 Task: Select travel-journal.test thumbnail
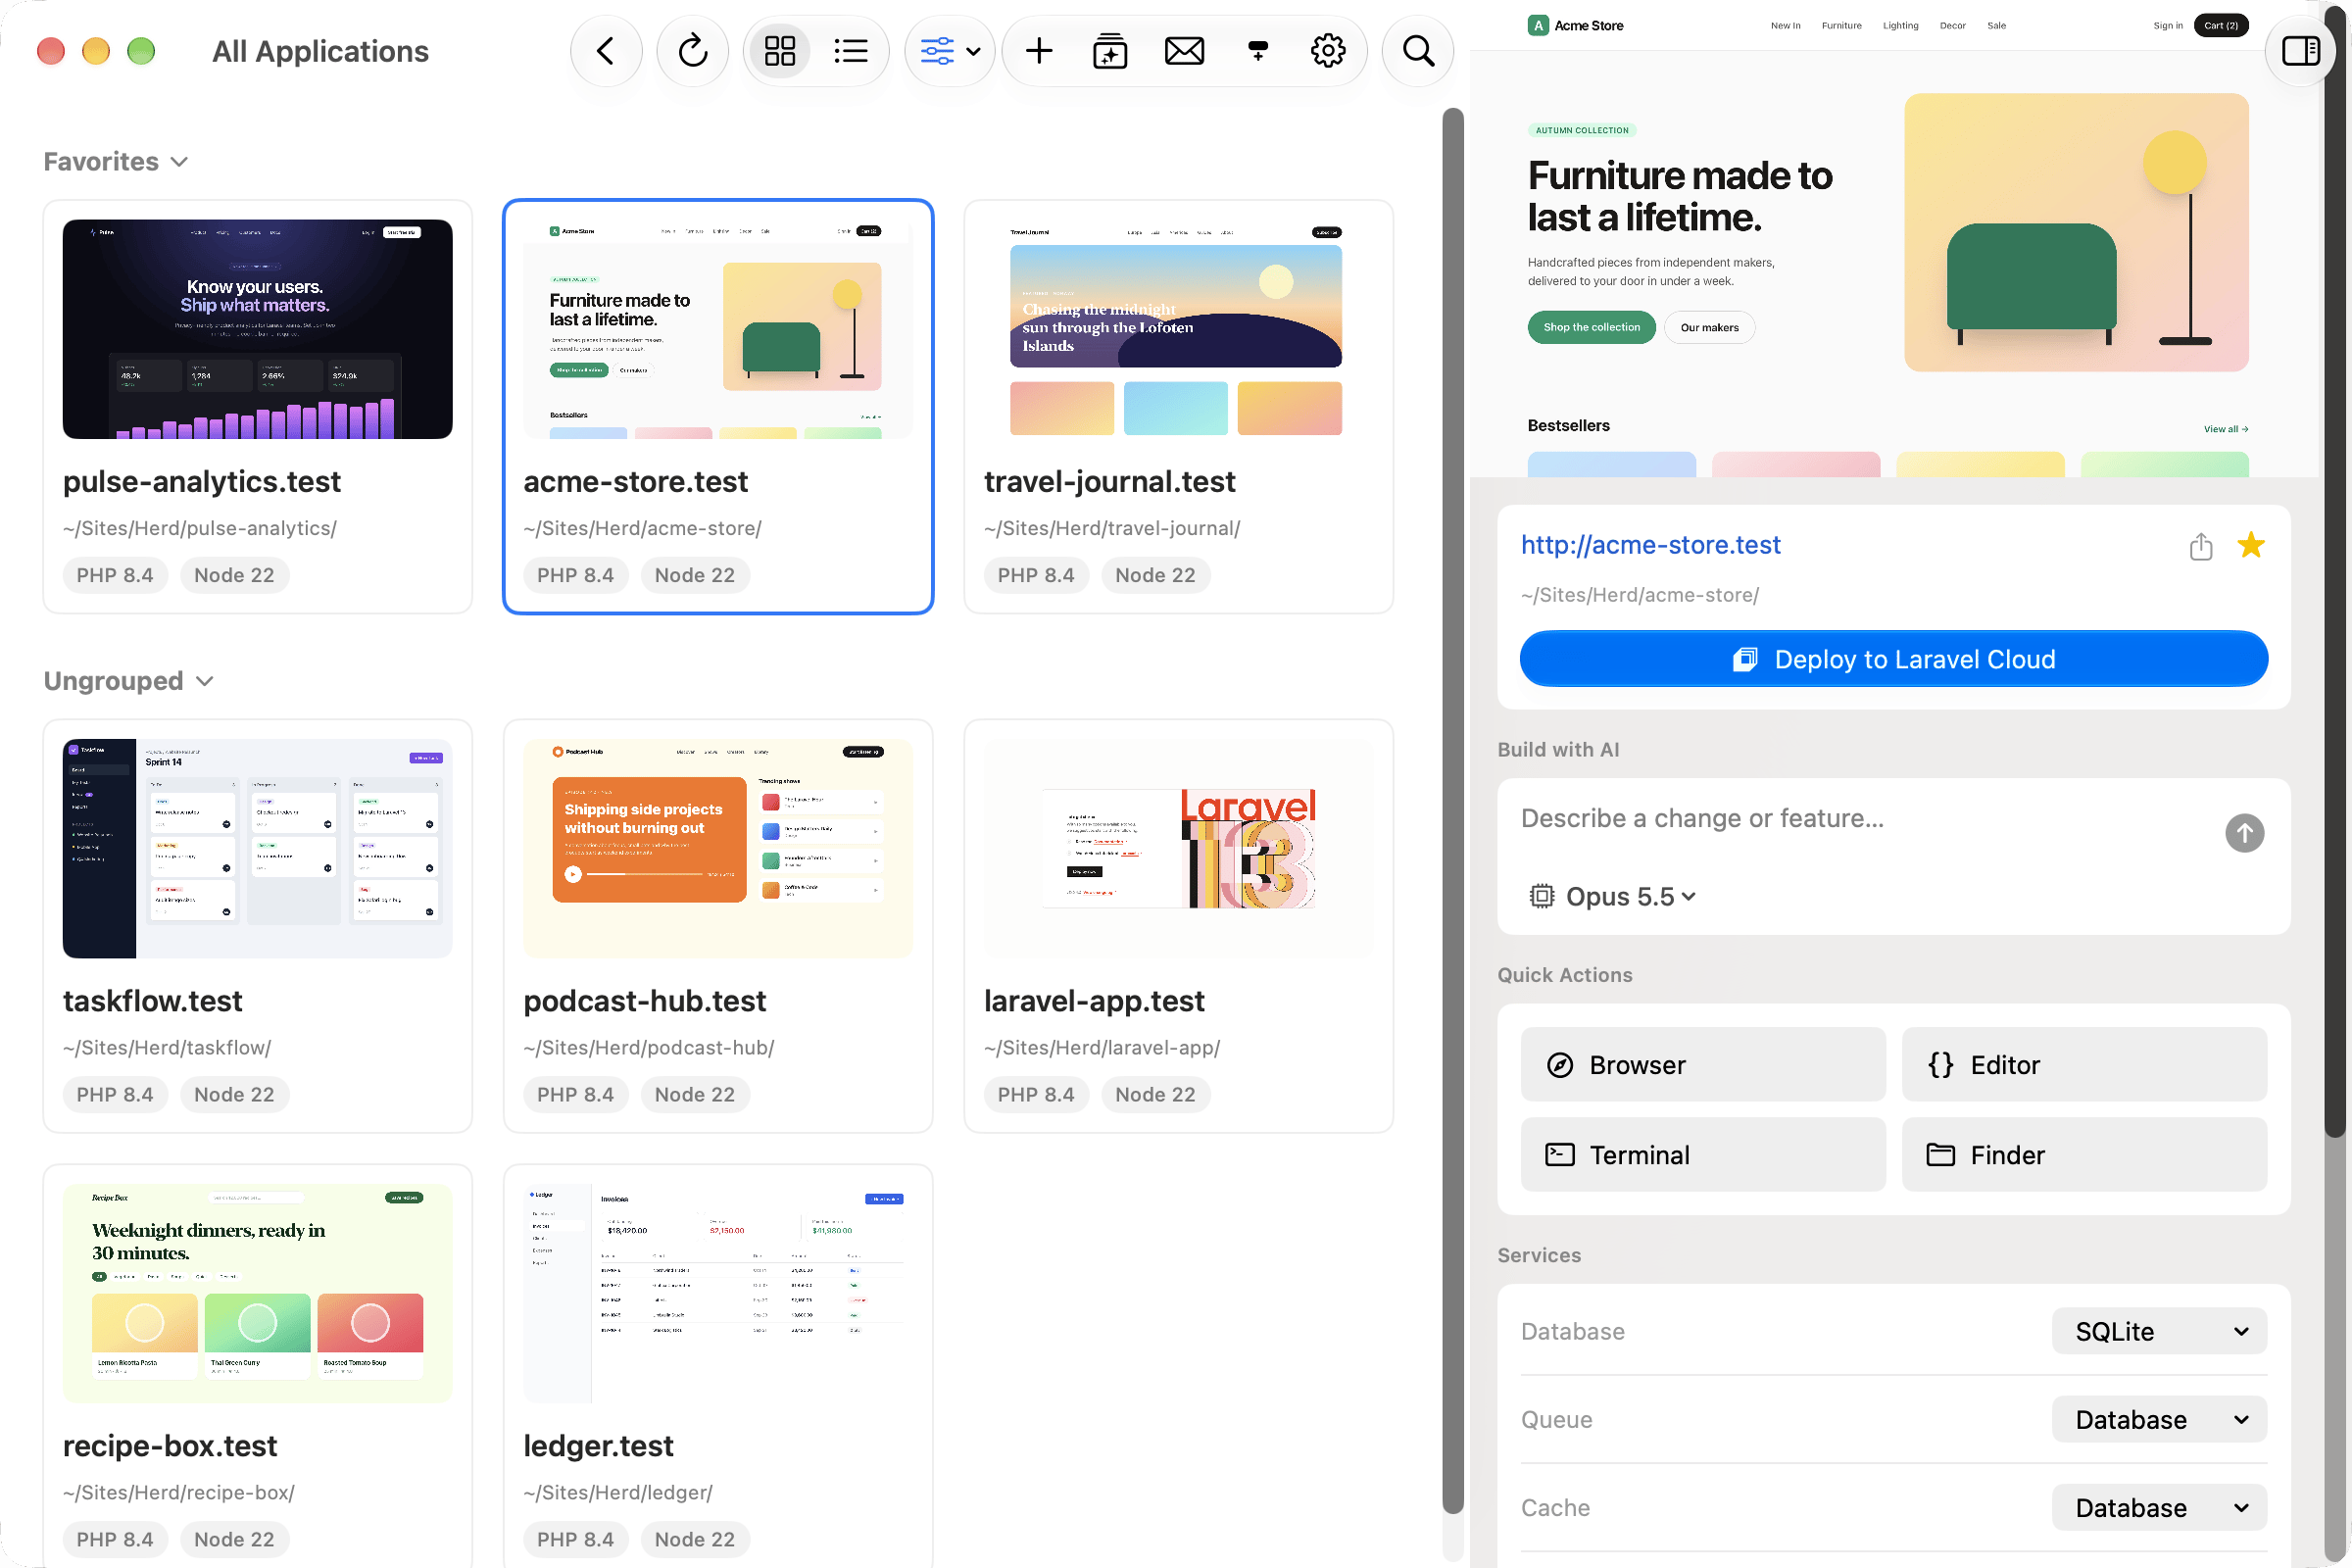[1178, 329]
